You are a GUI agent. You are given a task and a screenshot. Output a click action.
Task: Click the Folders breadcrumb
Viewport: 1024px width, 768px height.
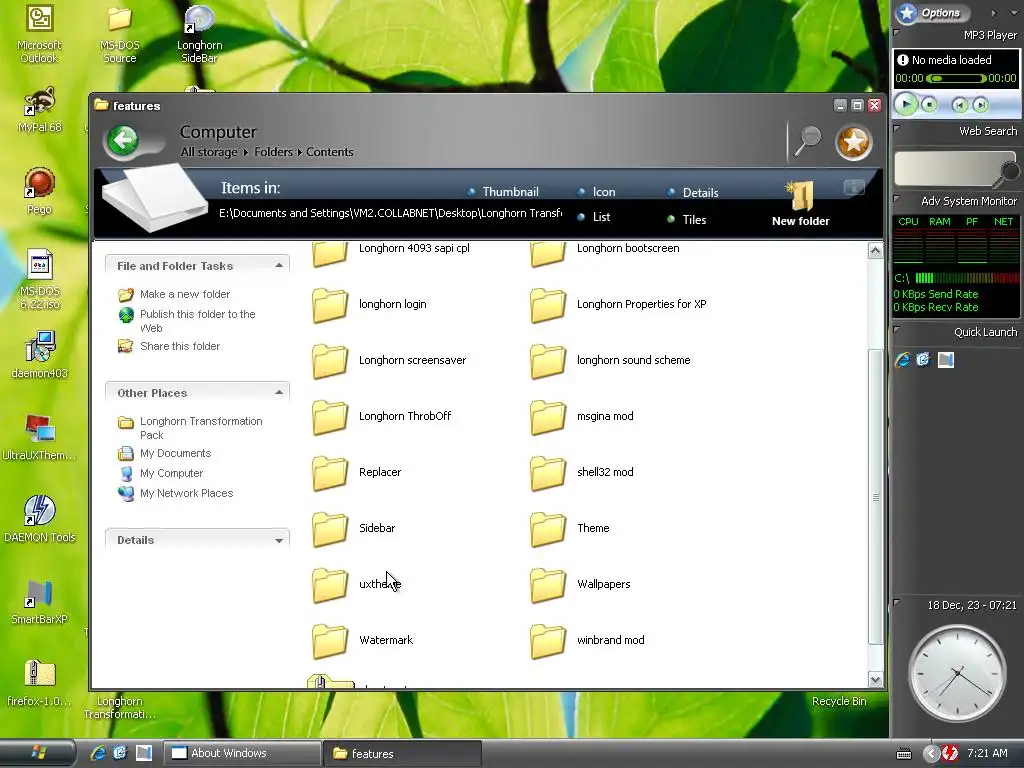click(273, 152)
